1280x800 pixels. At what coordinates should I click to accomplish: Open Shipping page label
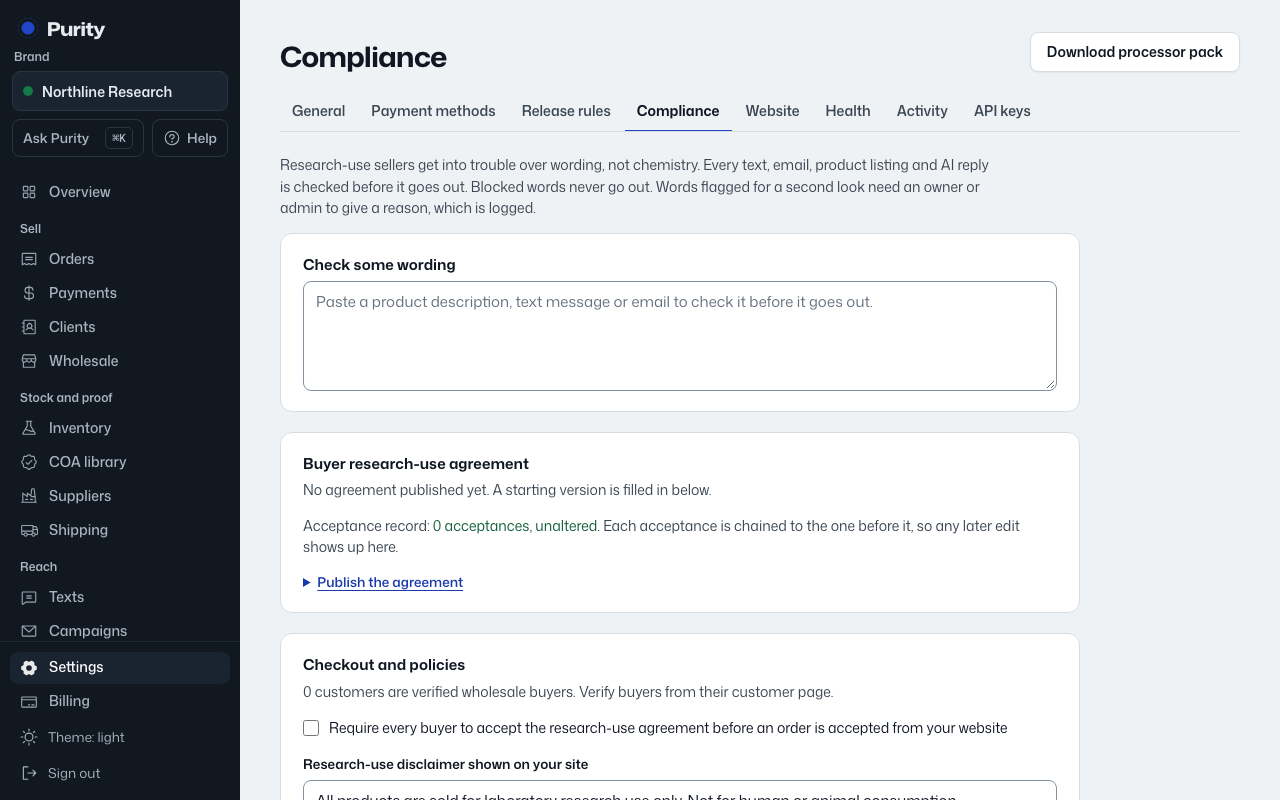tap(78, 530)
